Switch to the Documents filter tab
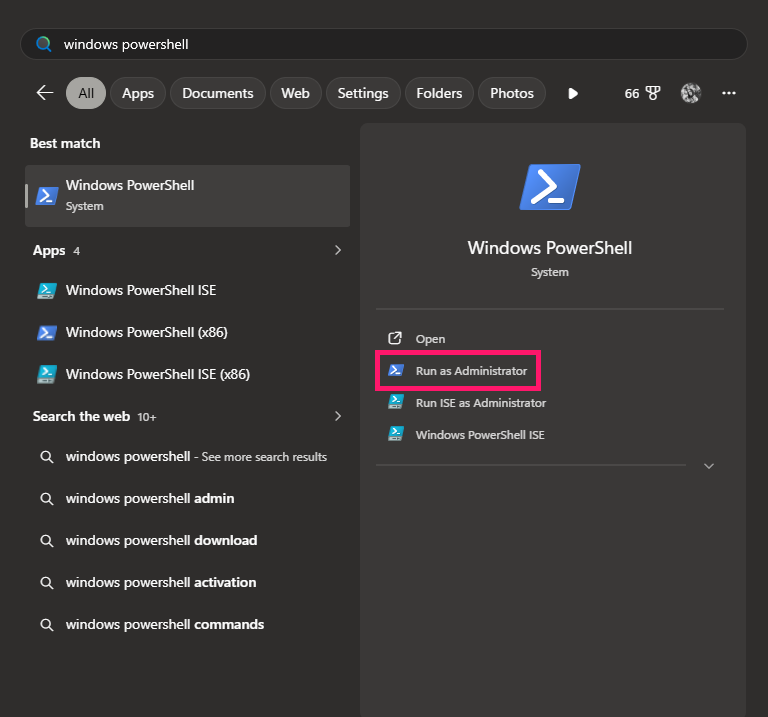Screen dimensions: 768x717 218,93
